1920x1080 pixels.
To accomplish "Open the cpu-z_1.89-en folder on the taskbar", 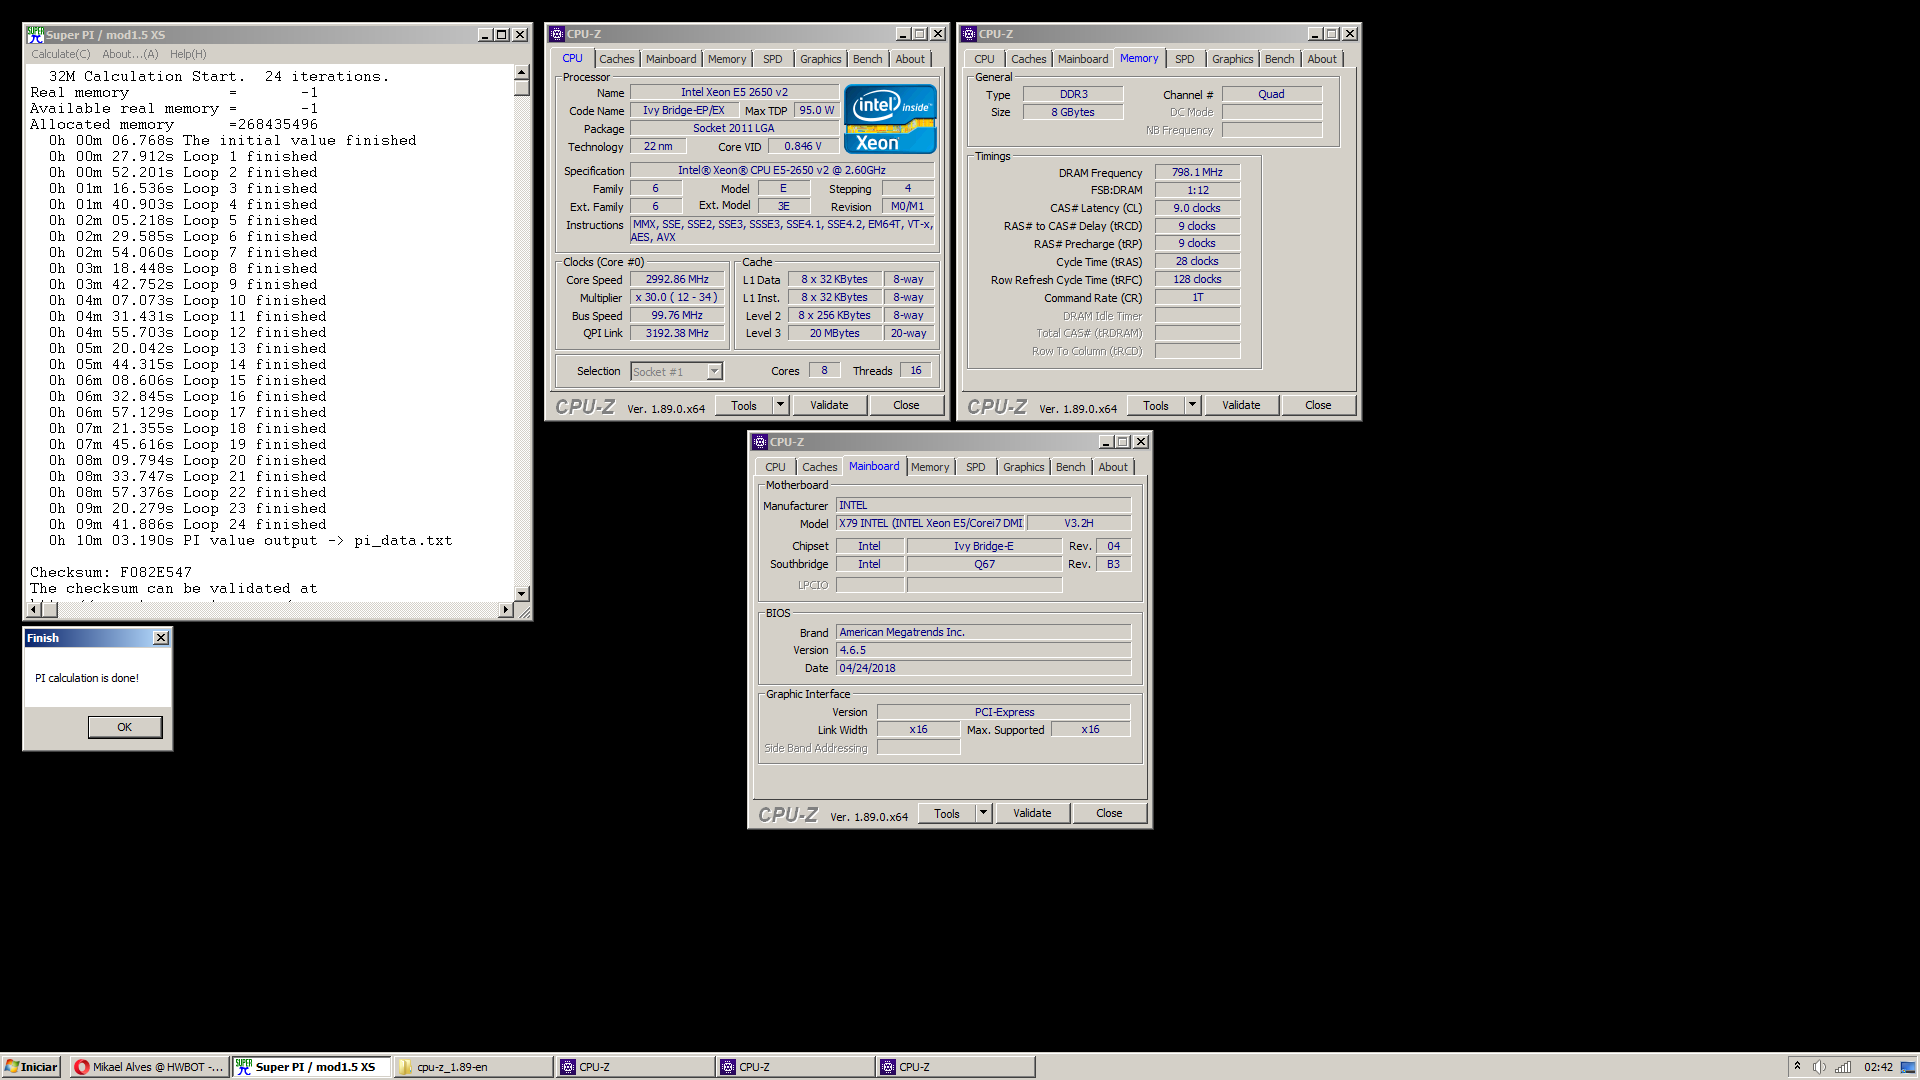I will pos(472,1067).
